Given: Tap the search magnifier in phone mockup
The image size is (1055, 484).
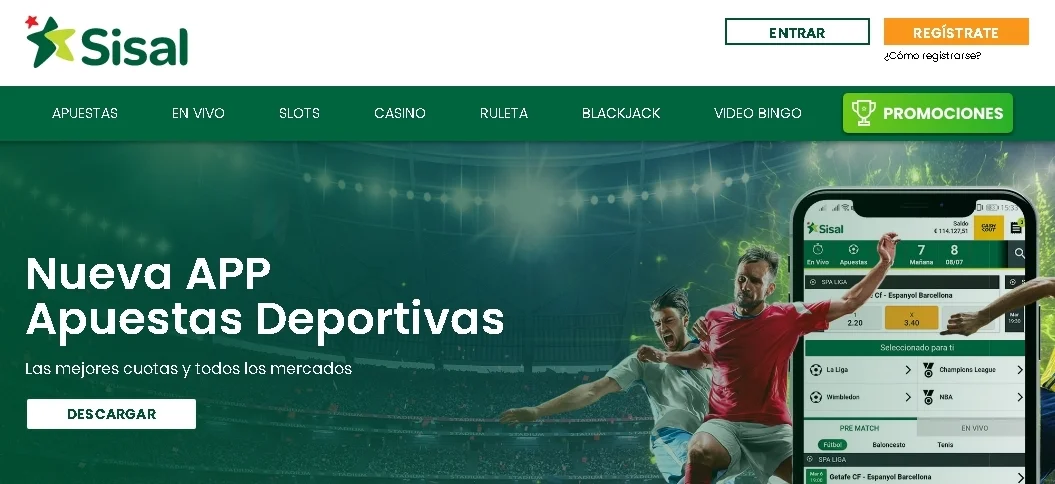Looking at the screenshot, I should coord(1020,253).
